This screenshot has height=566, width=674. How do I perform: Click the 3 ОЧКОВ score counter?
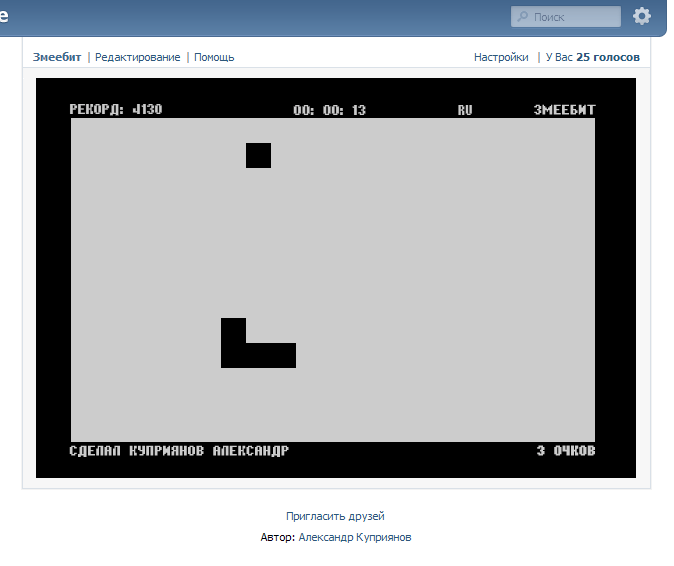[565, 451]
